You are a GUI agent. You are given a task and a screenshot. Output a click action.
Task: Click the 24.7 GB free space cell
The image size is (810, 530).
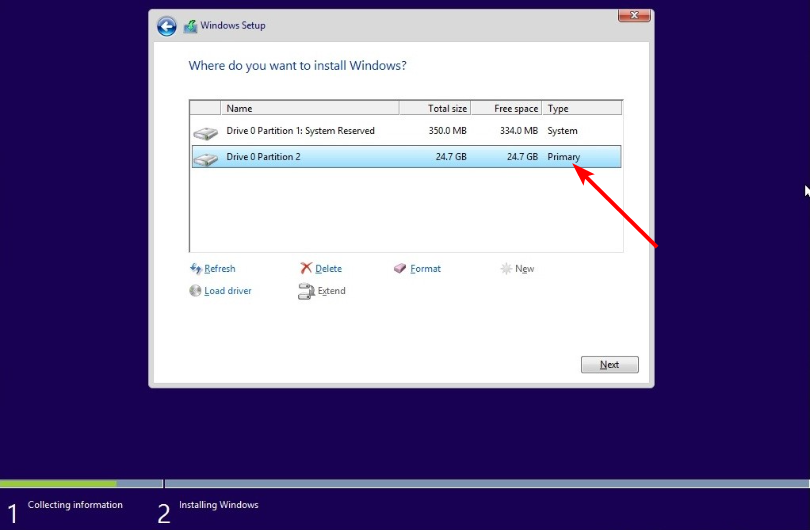522,157
